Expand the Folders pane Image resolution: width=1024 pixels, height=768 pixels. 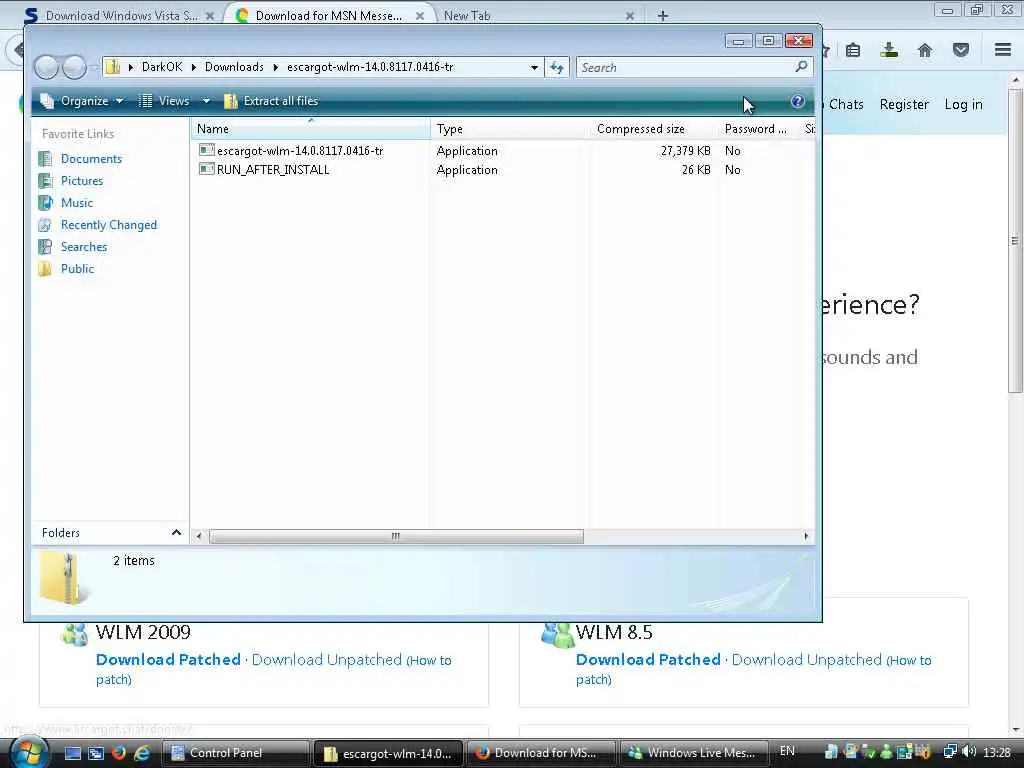(x=110, y=533)
